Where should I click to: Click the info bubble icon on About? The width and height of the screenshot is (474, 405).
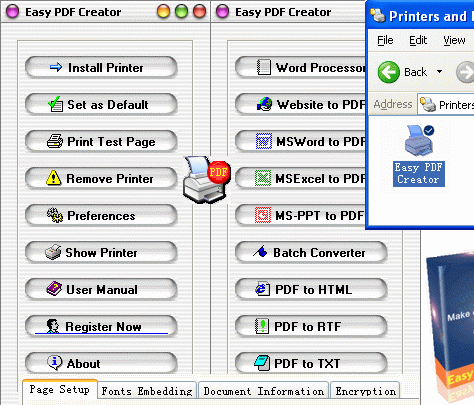pyautogui.click(x=55, y=363)
